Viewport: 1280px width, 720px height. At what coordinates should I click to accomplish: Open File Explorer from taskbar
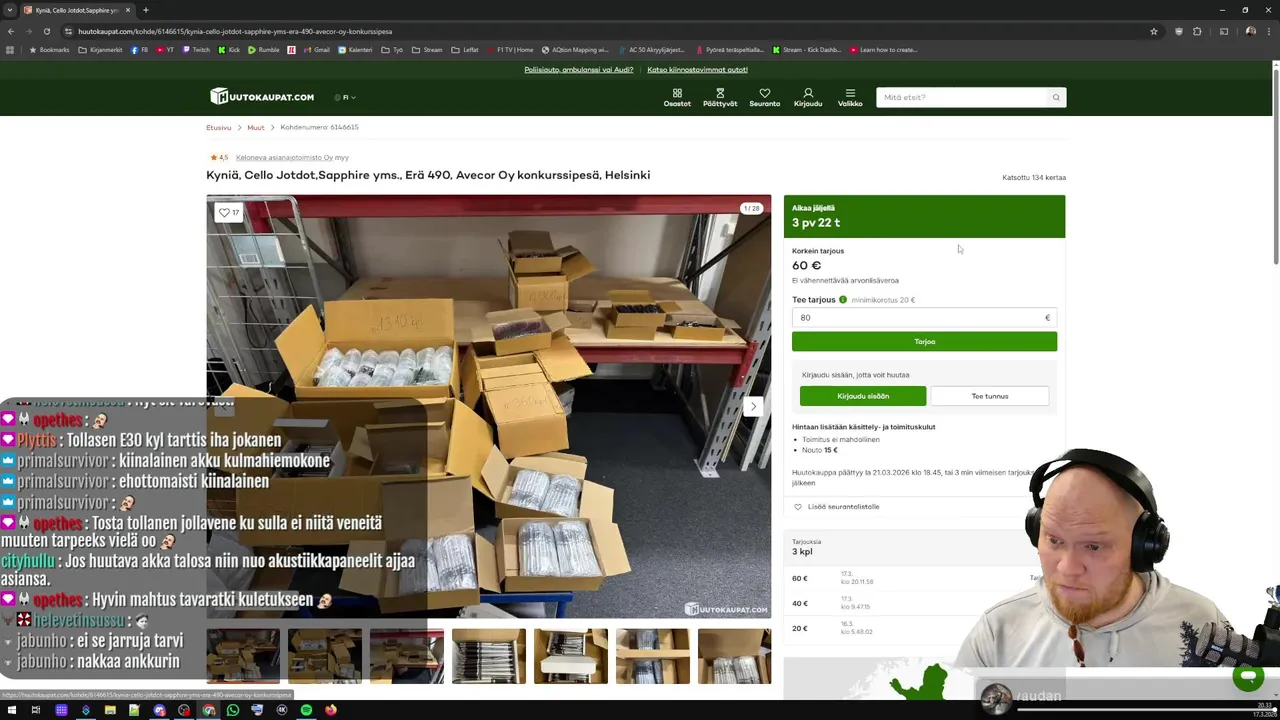tap(110, 710)
